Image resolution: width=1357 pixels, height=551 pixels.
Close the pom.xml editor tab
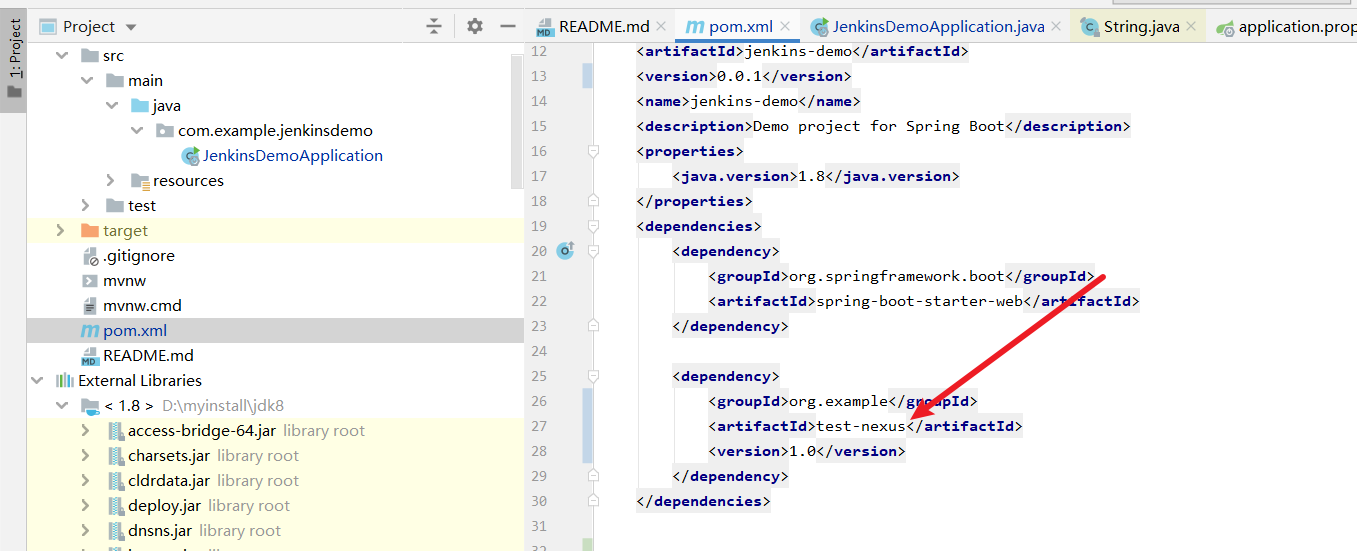tap(785, 27)
